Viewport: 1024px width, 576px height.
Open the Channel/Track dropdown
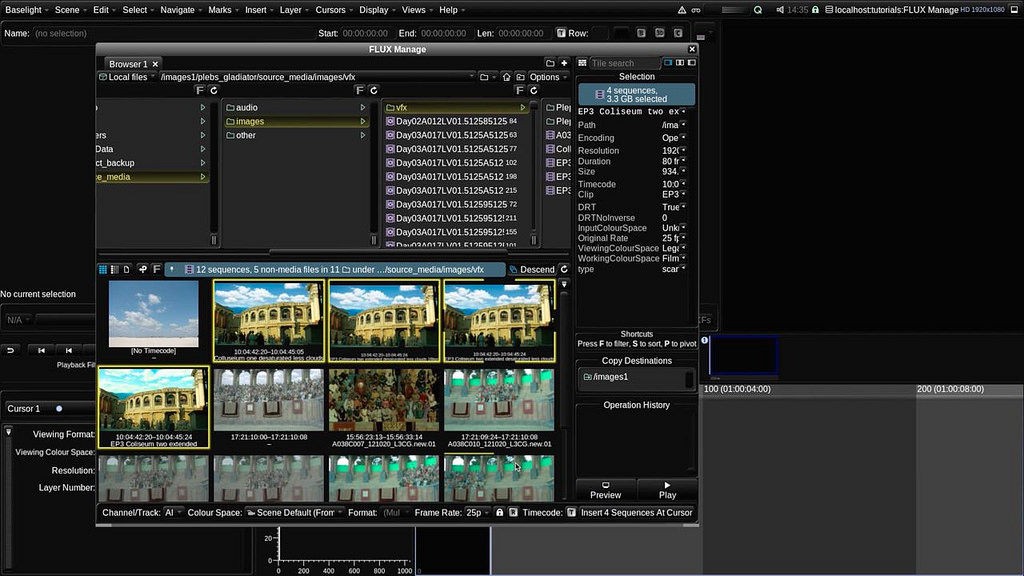173,513
